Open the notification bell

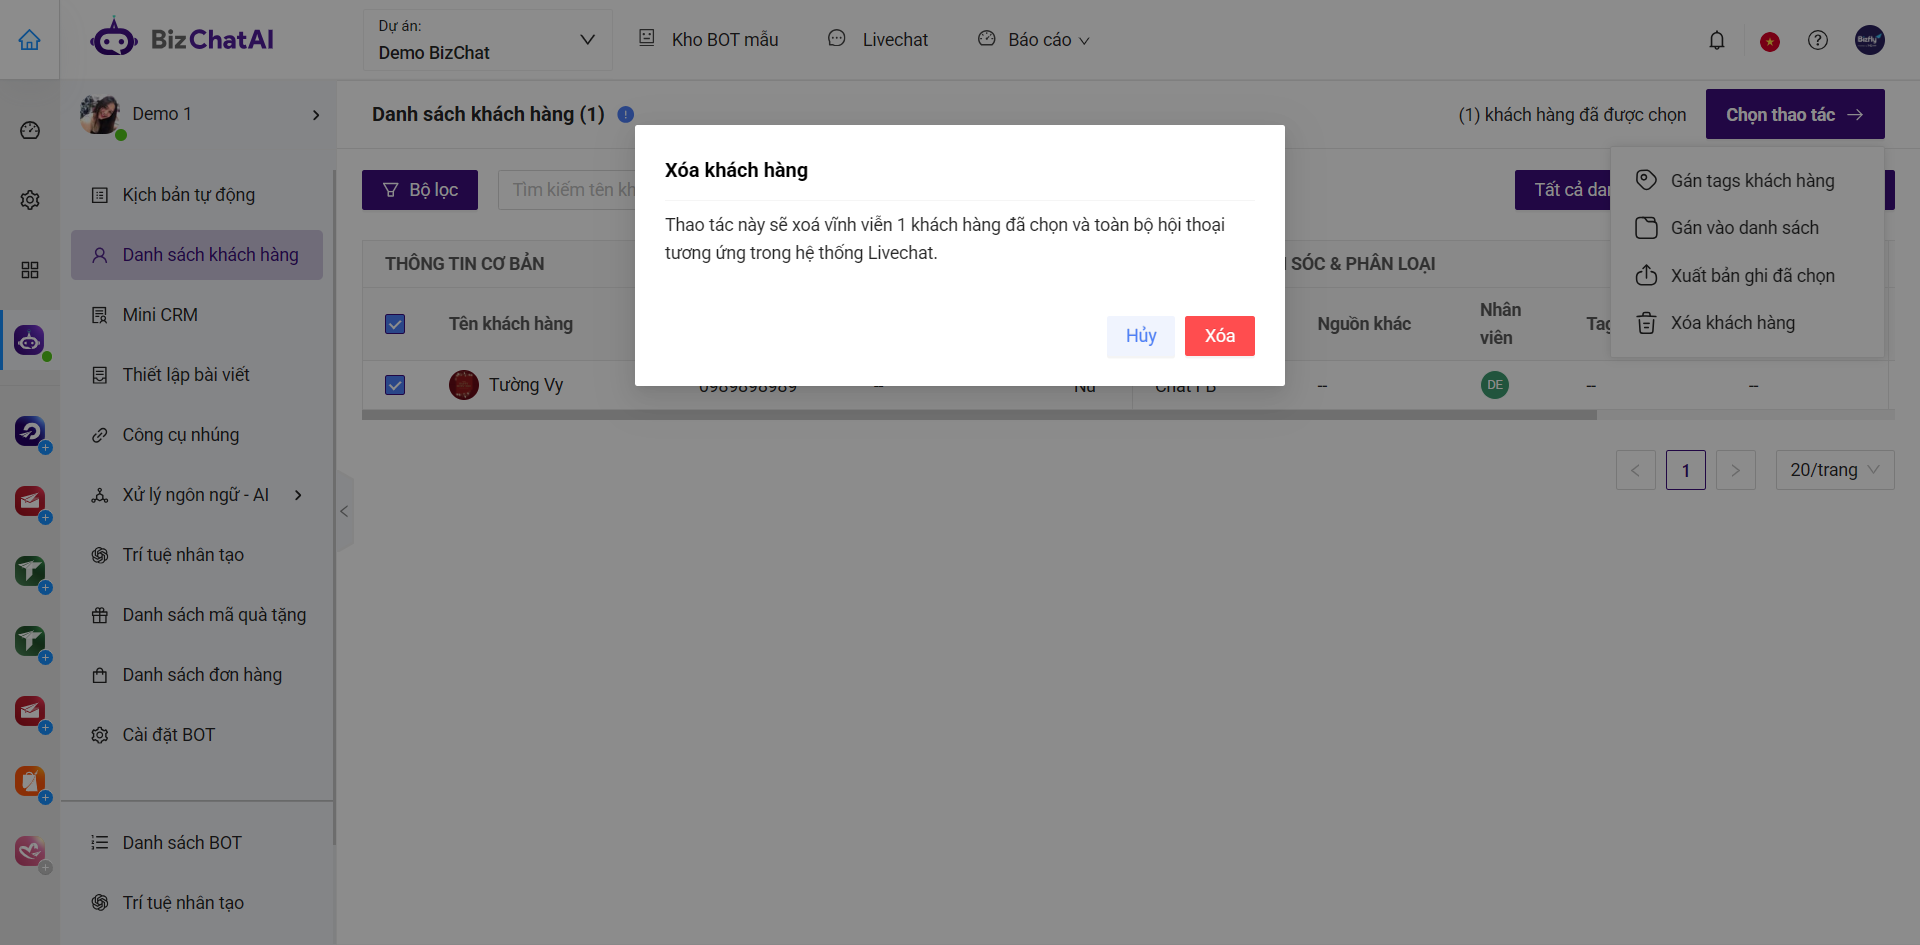click(1716, 40)
